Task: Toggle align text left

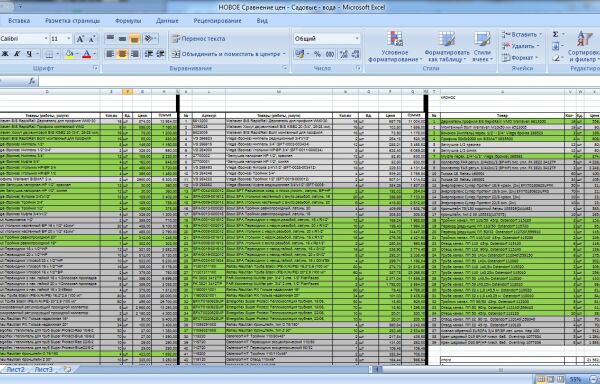Action: pyautogui.click(x=110, y=54)
